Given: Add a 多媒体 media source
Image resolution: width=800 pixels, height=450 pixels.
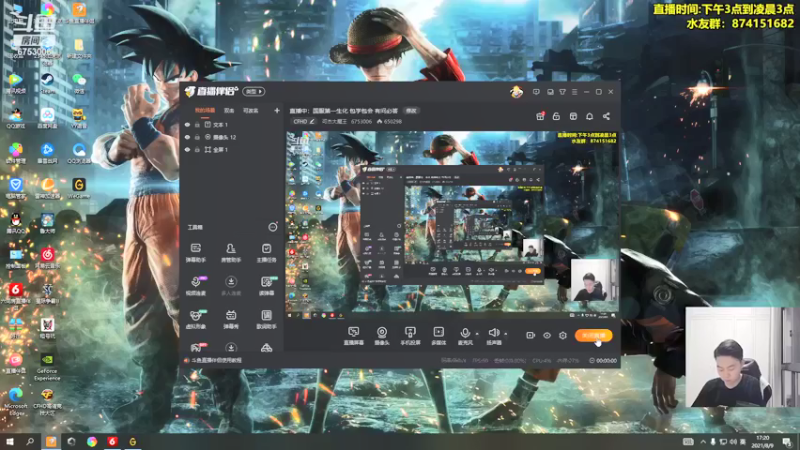Looking at the screenshot, I should 438,336.
